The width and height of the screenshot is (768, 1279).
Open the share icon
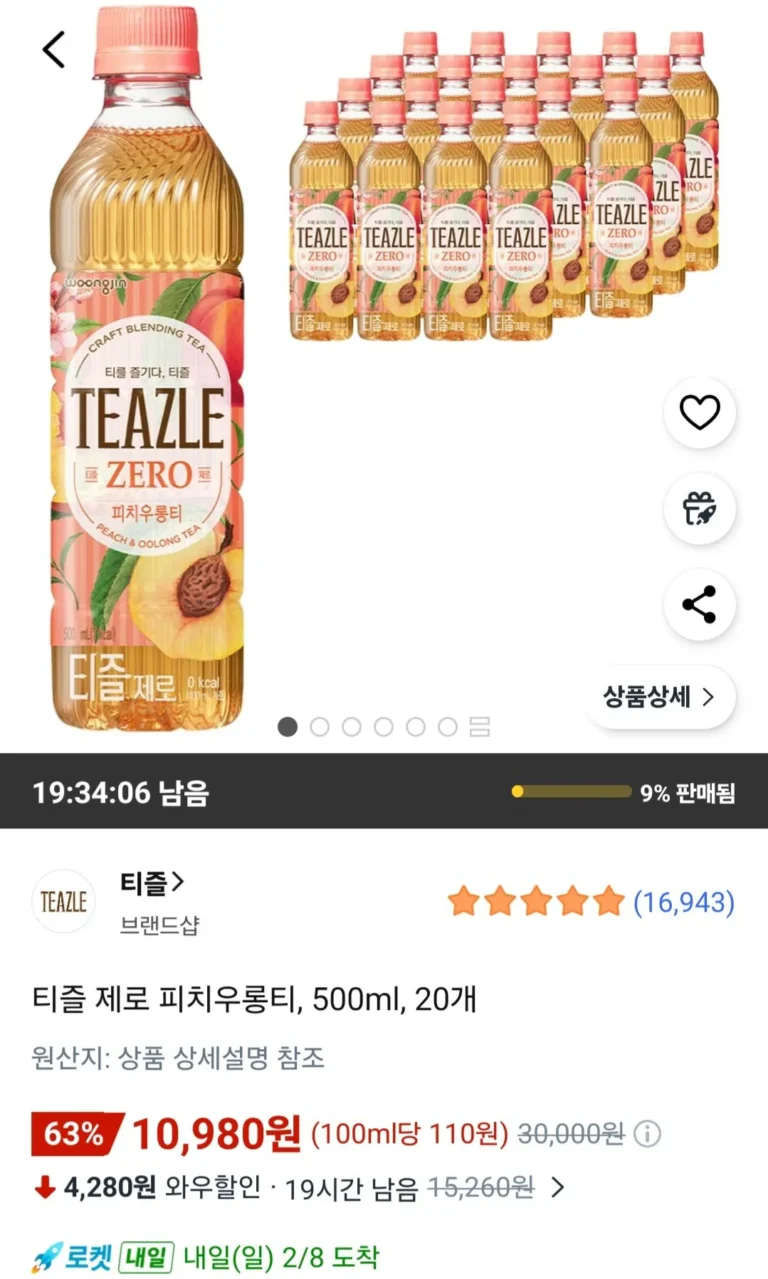700,604
